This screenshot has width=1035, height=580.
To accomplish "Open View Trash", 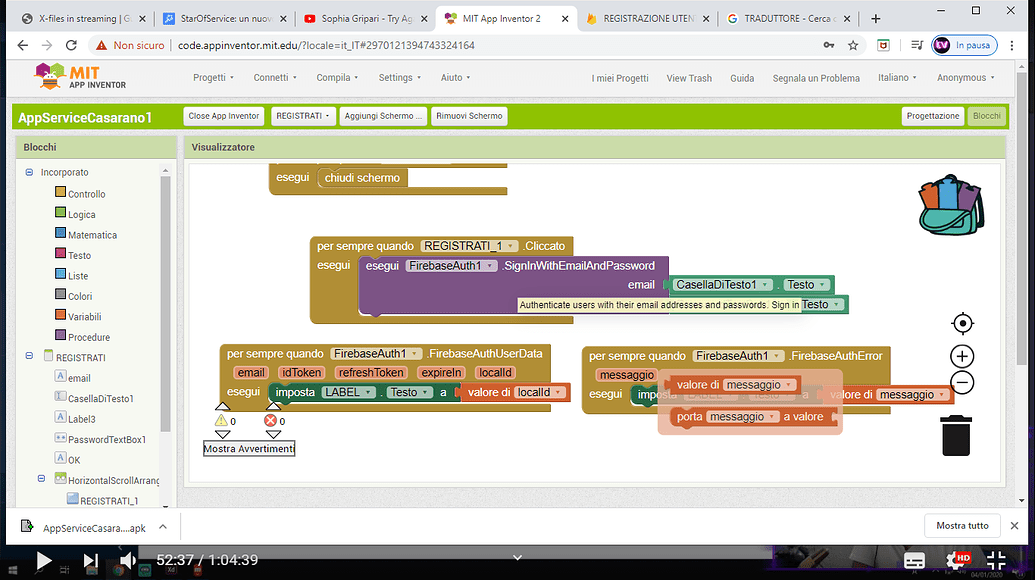I will click(x=689, y=78).
